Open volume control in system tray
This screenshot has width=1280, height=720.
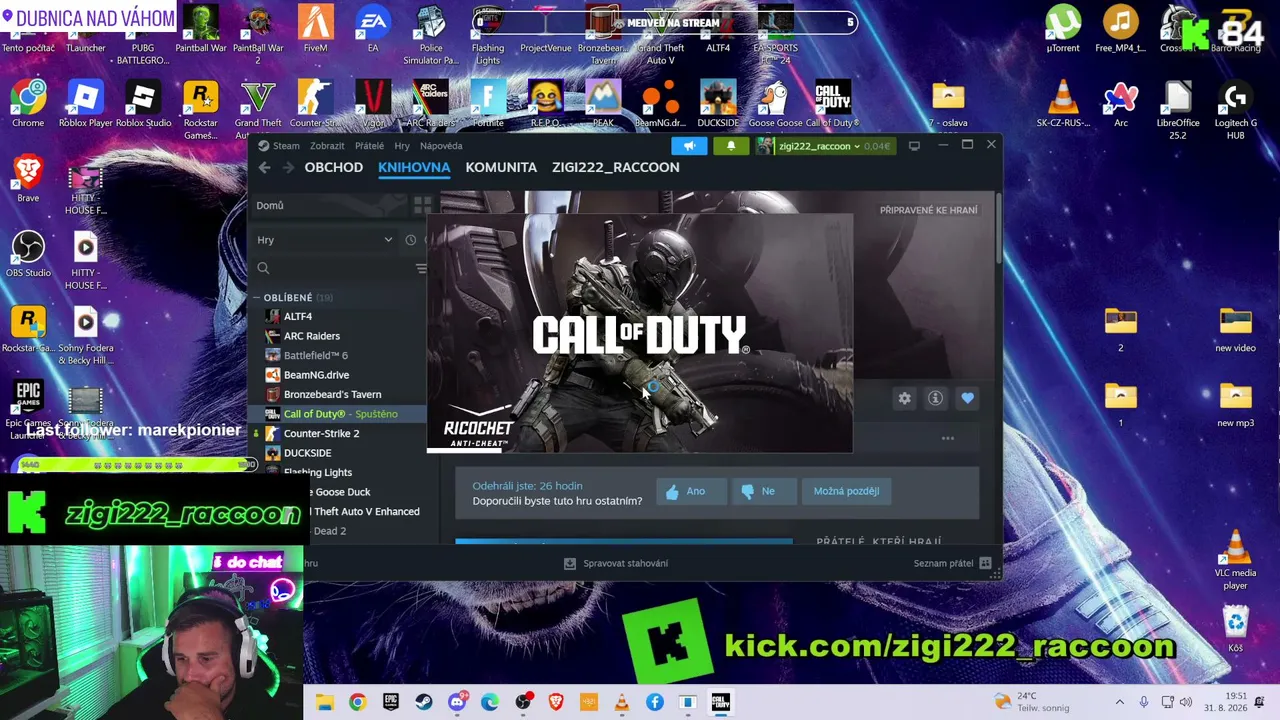pos(1186,702)
